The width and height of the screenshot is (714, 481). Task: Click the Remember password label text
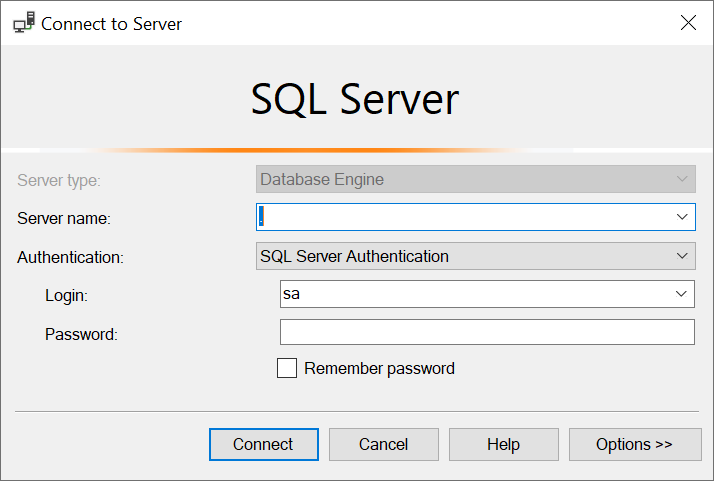[x=379, y=368]
